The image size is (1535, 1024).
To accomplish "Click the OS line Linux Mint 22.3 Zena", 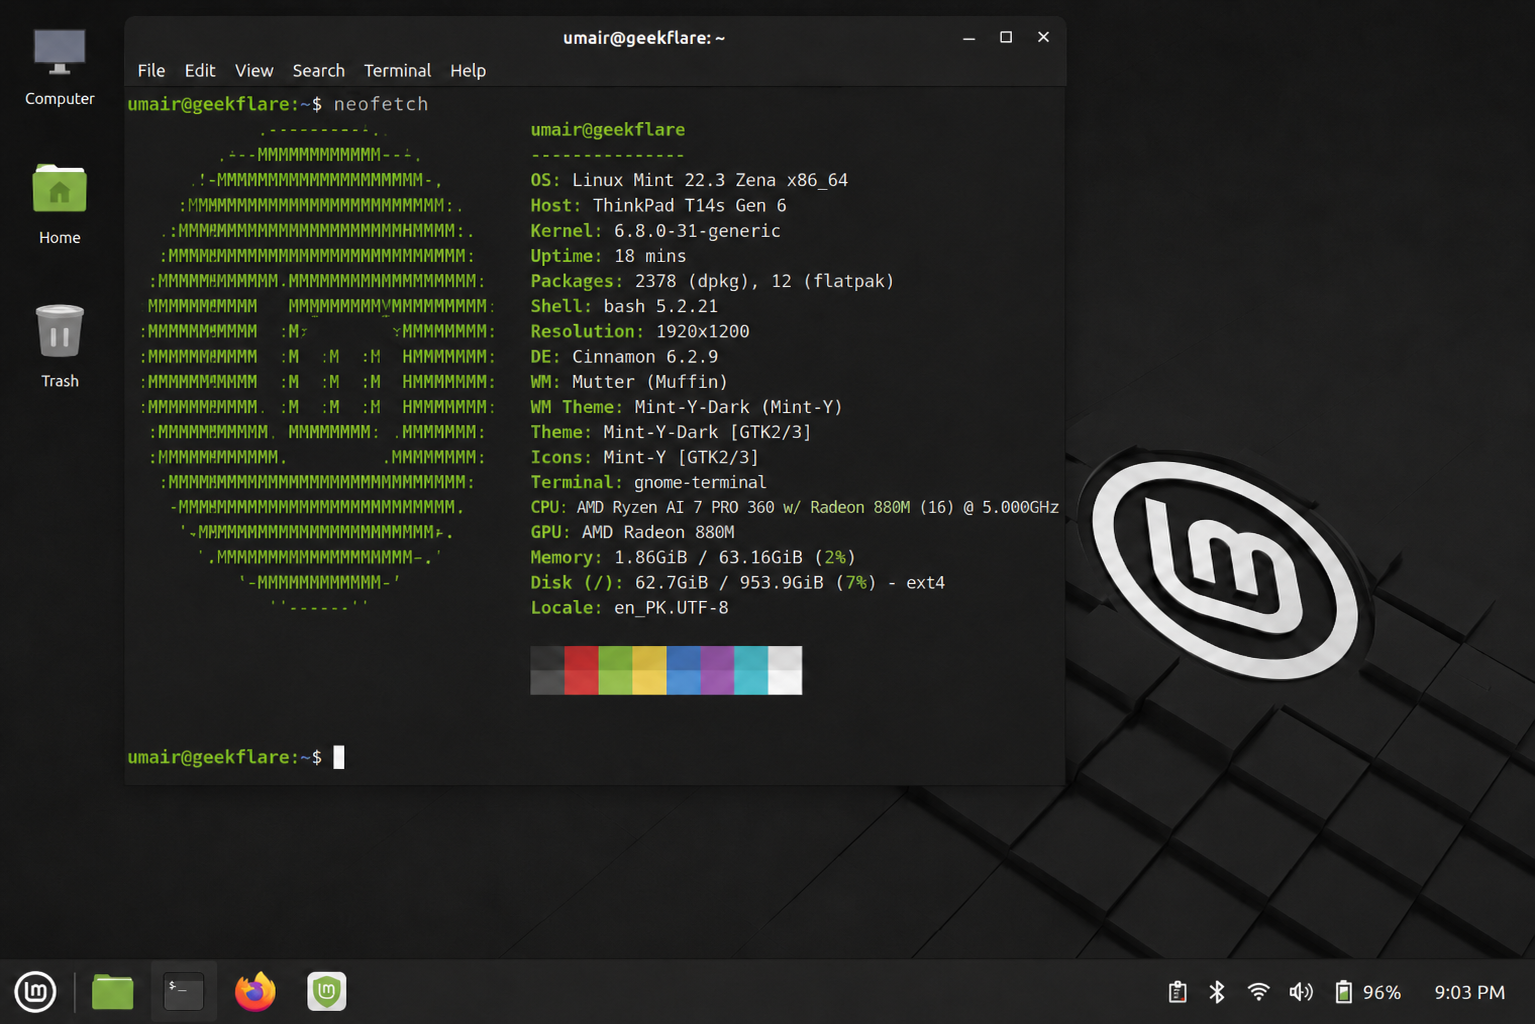I will tap(689, 180).
